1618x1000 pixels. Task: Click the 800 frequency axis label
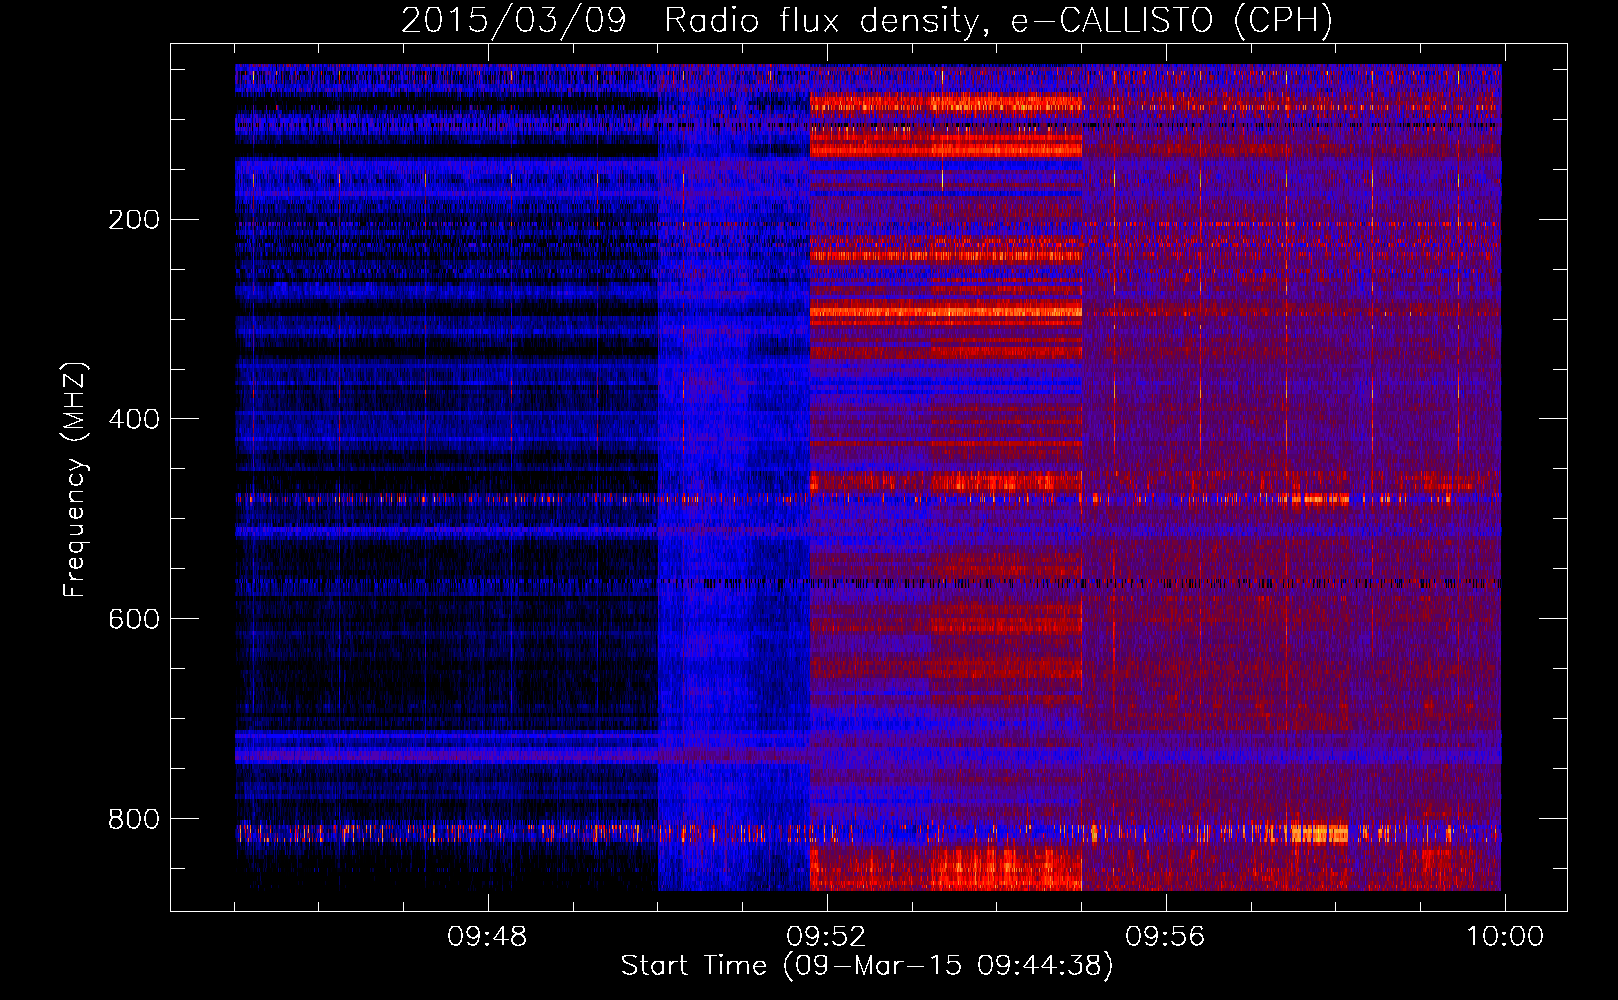pos(134,819)
